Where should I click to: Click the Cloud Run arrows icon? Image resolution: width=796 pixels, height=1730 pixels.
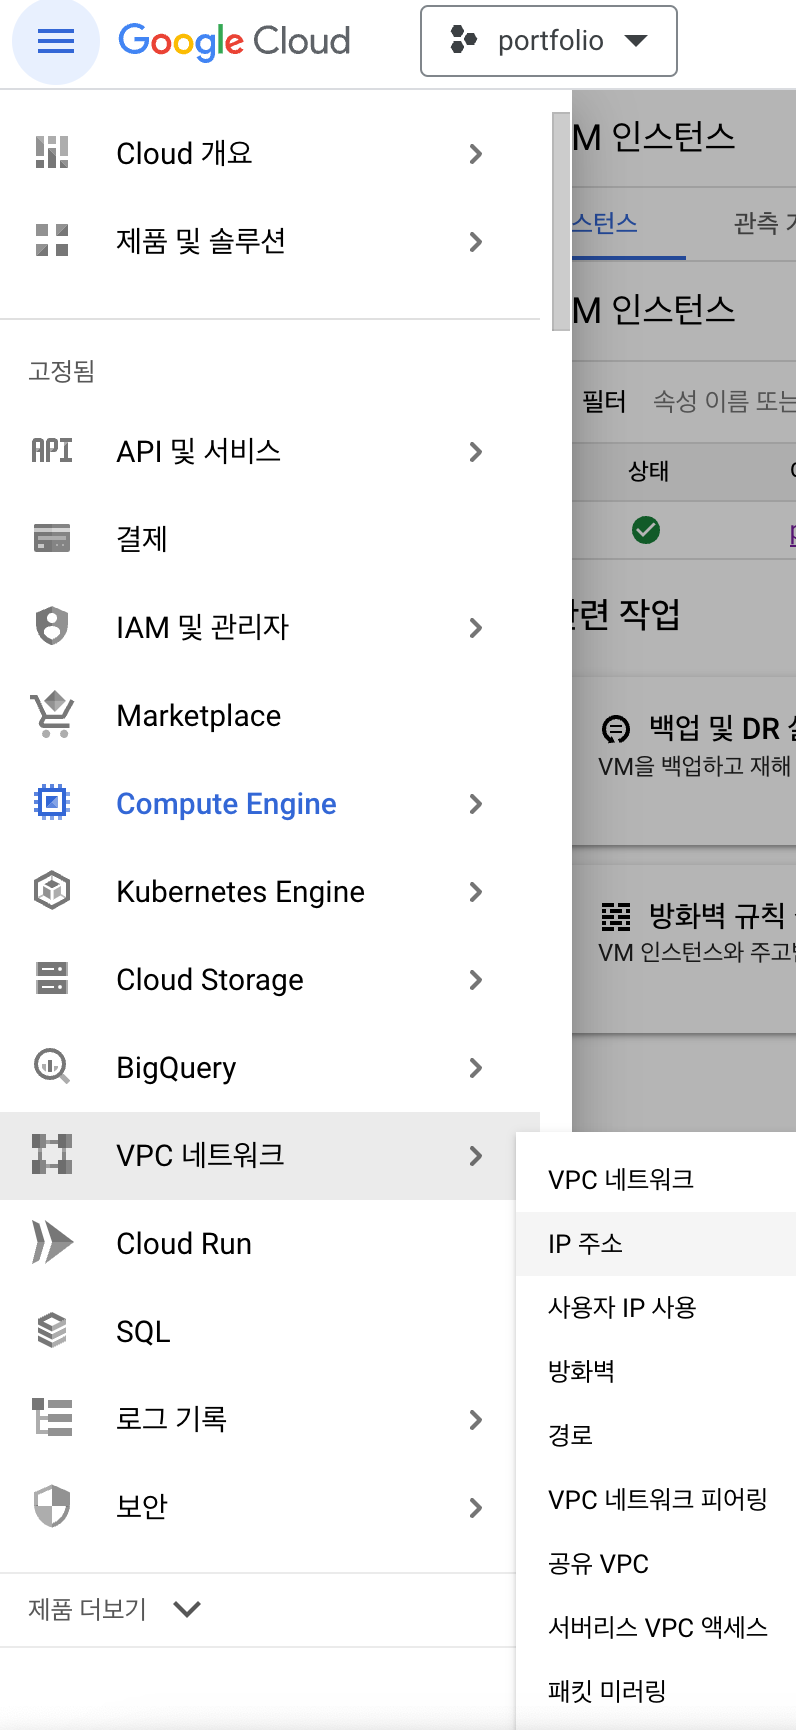52,1243
